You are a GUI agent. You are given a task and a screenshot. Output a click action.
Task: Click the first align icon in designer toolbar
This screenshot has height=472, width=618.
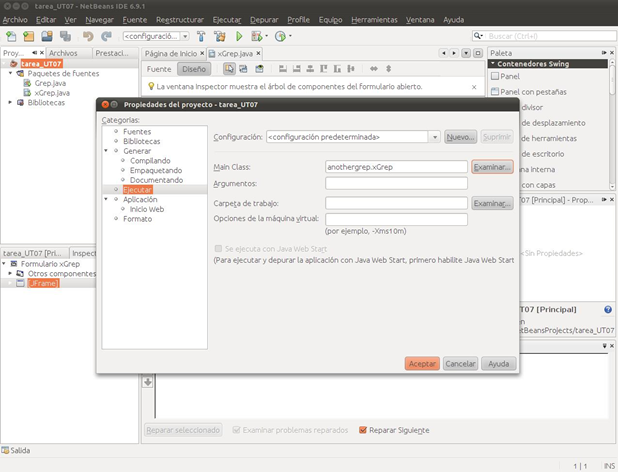tap(283, 69)
